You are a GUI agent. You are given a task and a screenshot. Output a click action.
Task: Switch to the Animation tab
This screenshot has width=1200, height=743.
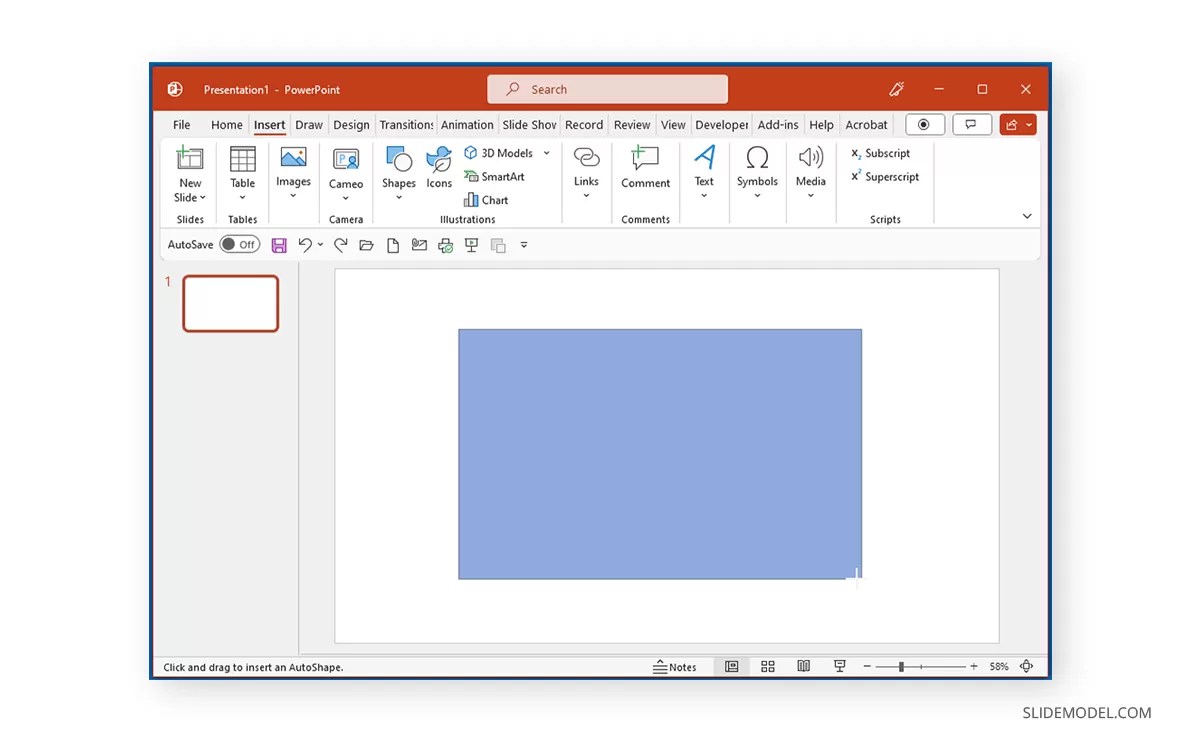tap(467, 124)
